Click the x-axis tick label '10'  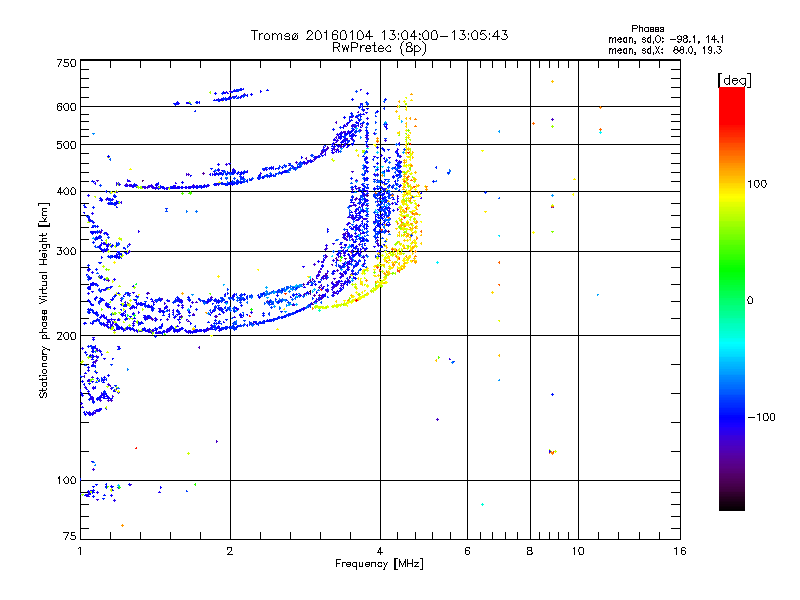578,551
